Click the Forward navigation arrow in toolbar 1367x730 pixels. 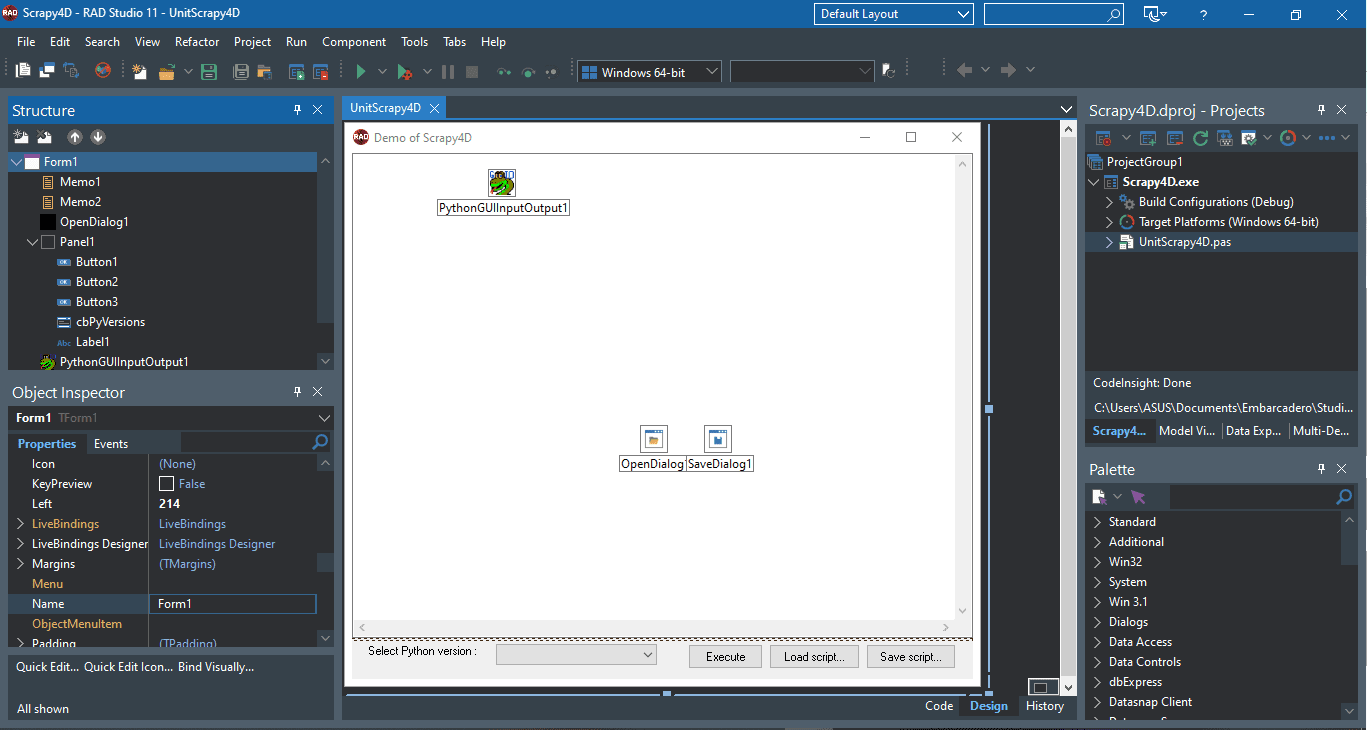pos(1008,70)
